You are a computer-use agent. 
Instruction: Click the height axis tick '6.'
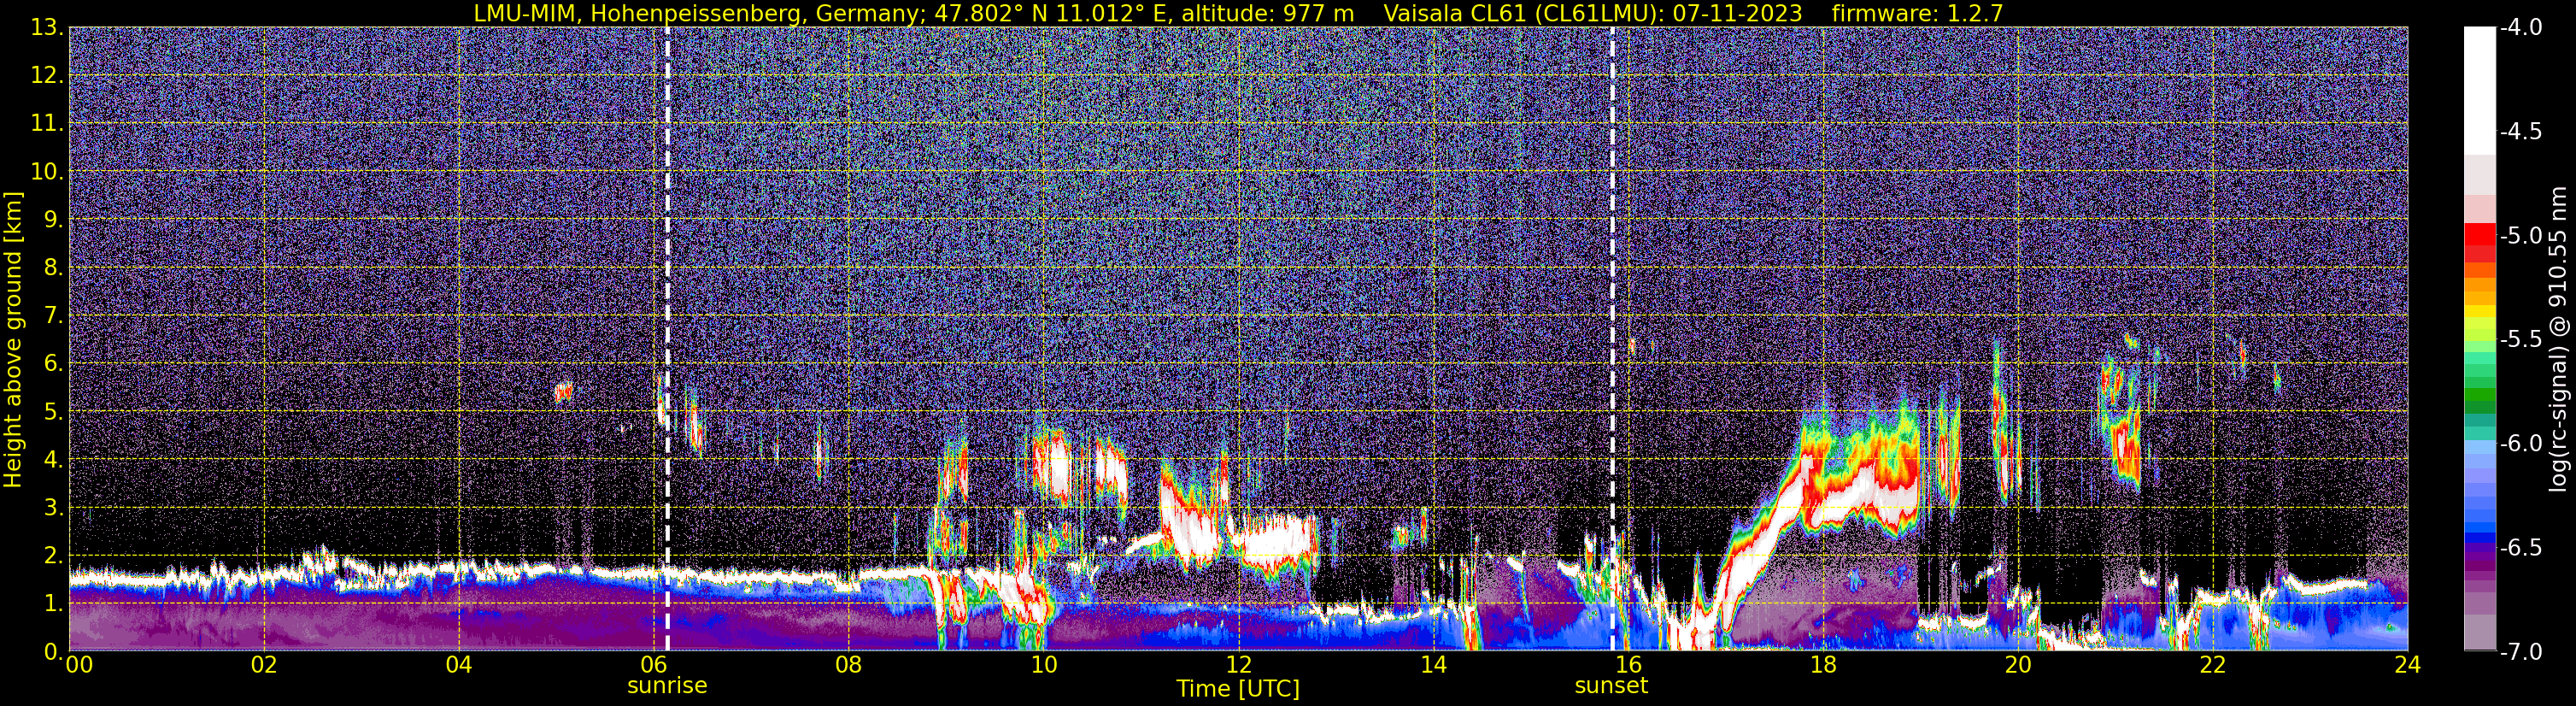tap(53, 364)
